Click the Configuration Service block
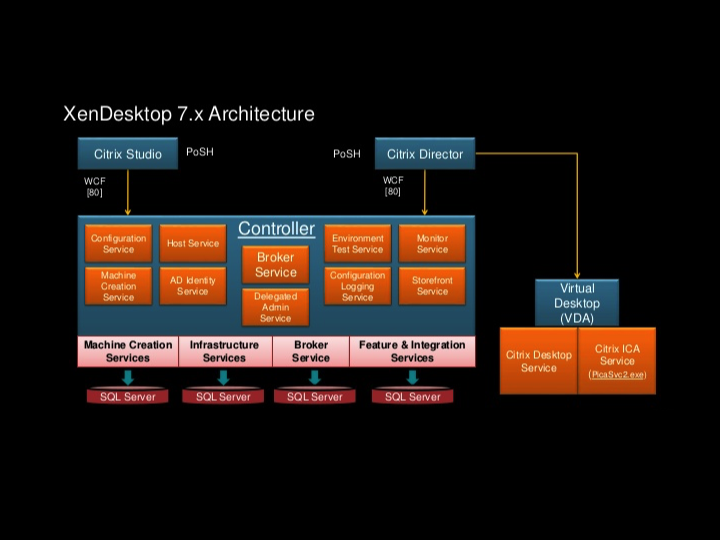The height and width of the screenshot is (540, 720). pos(118,243)
